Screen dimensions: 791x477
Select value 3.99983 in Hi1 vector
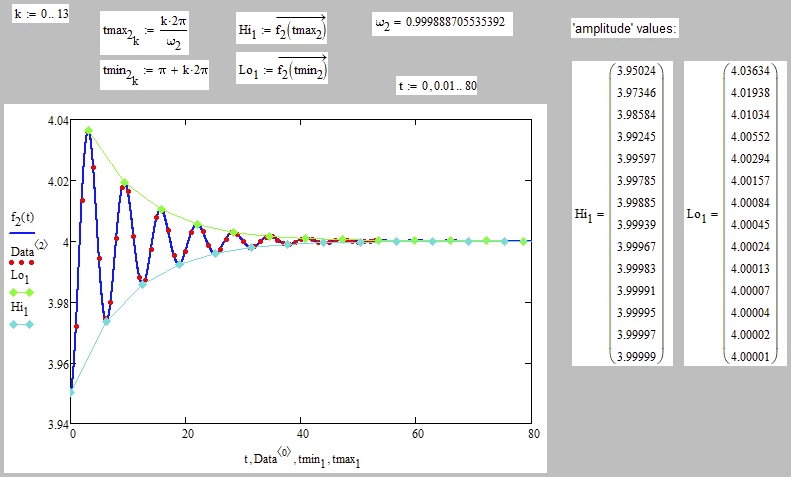coord(637,269)
